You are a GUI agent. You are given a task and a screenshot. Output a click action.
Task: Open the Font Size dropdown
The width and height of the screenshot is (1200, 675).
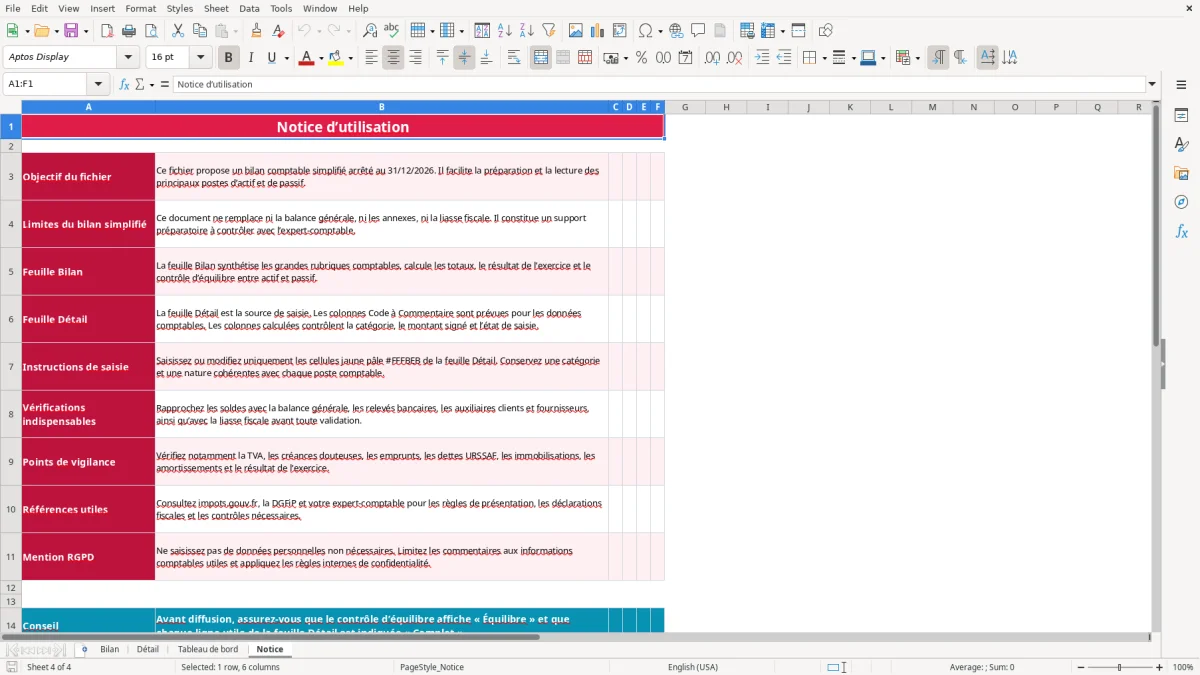pos(200,58)
